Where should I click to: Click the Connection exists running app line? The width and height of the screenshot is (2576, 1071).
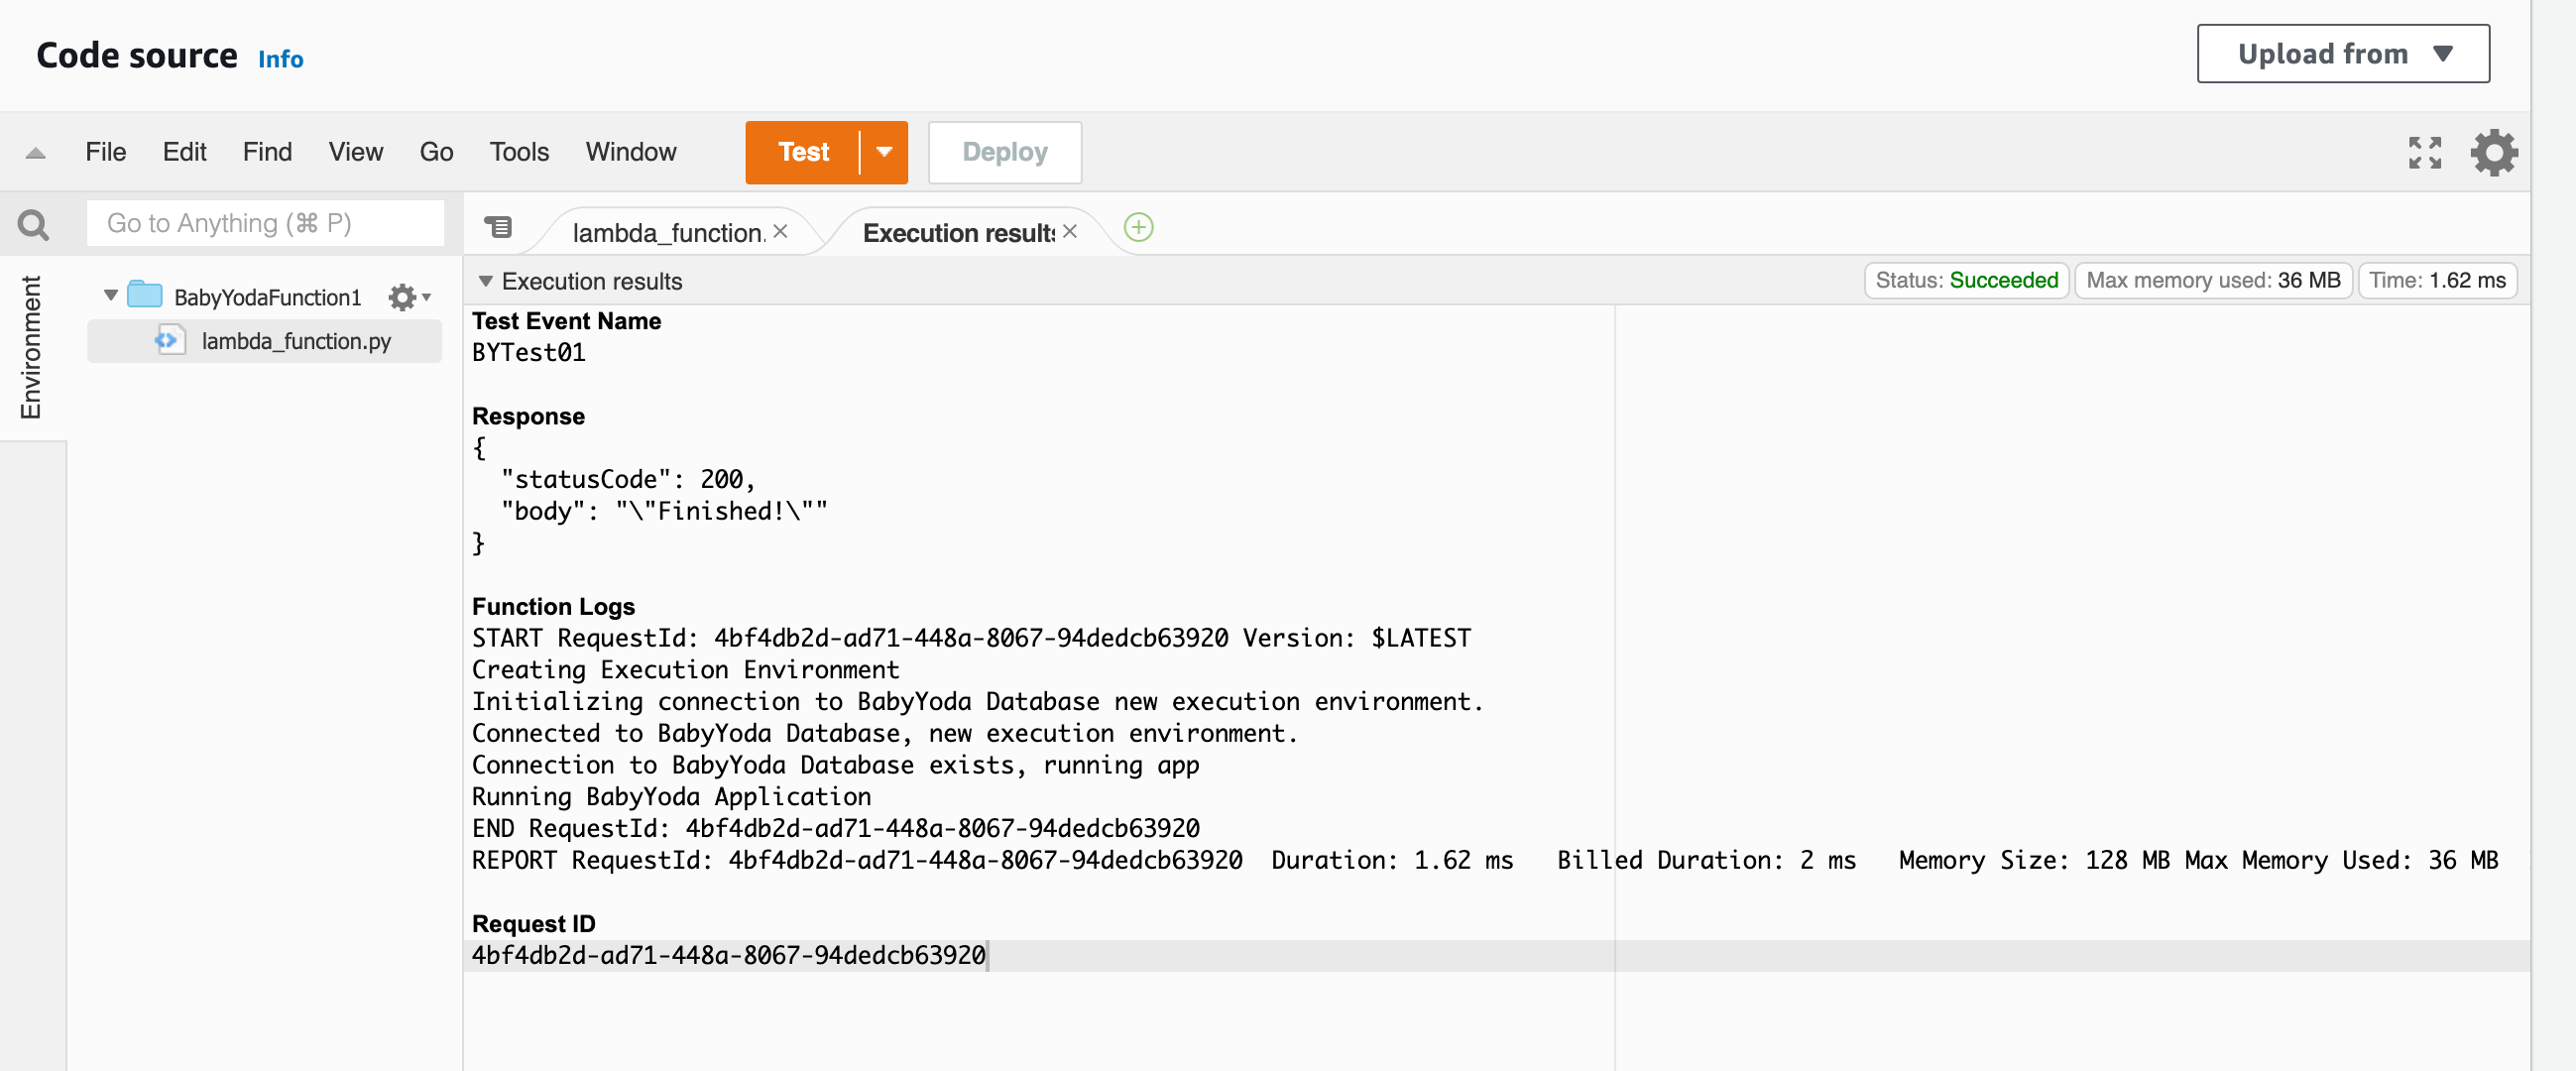835,766
